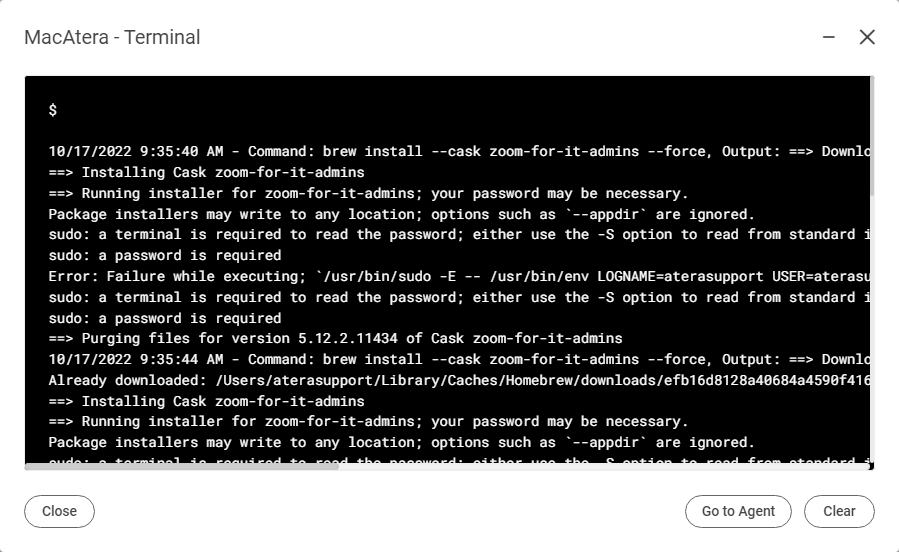Close the dialog with the X icon
Viewport: 899px width, 552px height.
point(867,37)
